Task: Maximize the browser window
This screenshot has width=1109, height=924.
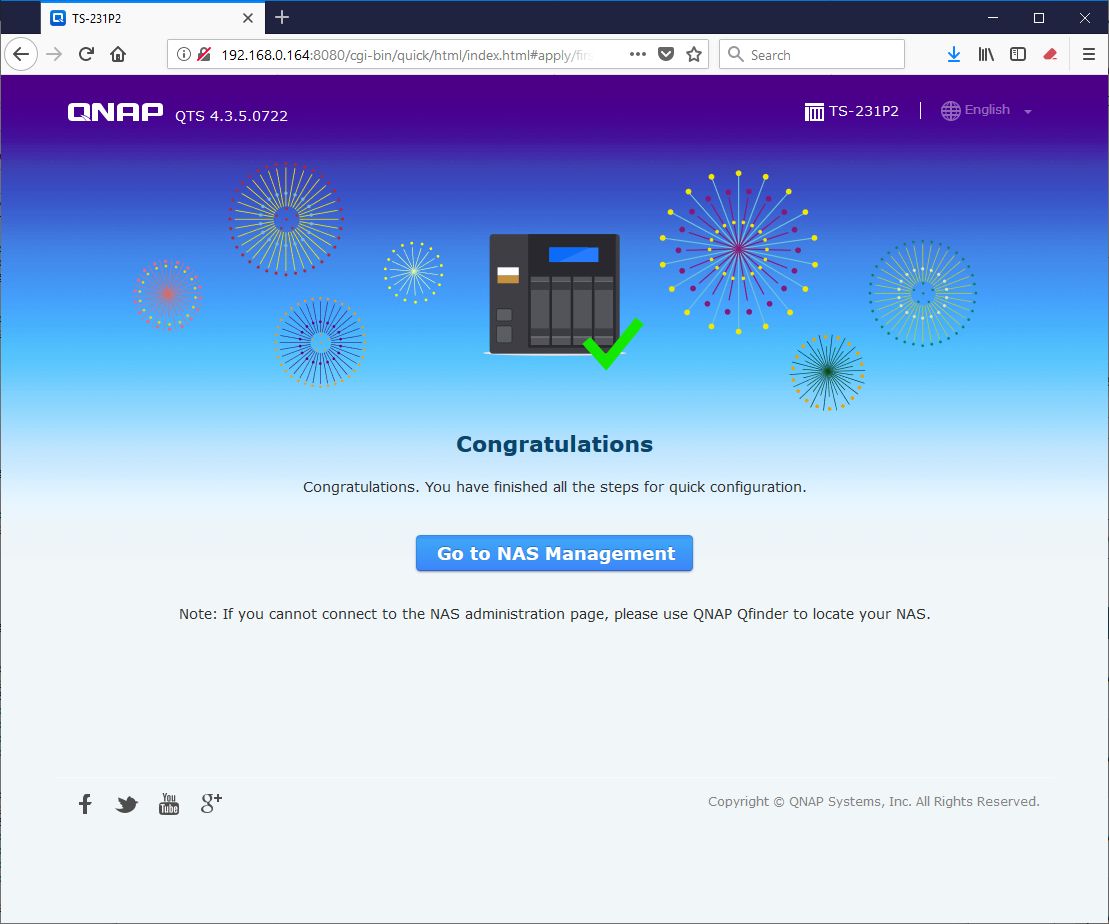Action: [1039, 18]
